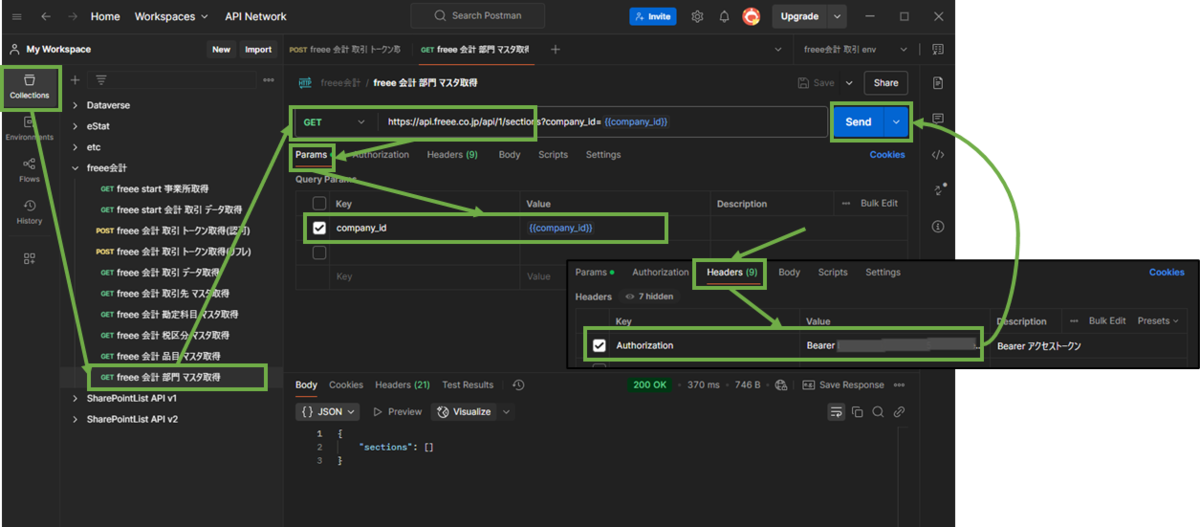Open the Presets dropdown in inset panel

[1158, 321]
